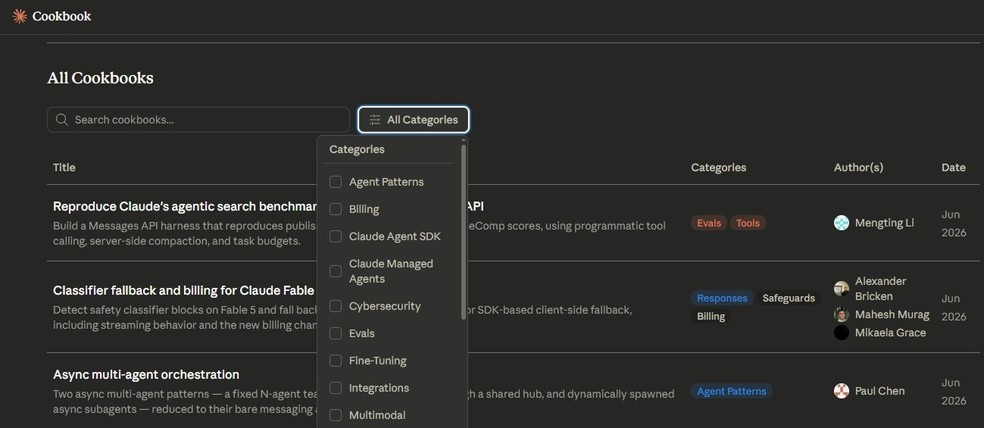Viewport: 984px width, 428px height.
Task: Click the Tools category tag
Action: pyautogui.click(x=748, y=223)
